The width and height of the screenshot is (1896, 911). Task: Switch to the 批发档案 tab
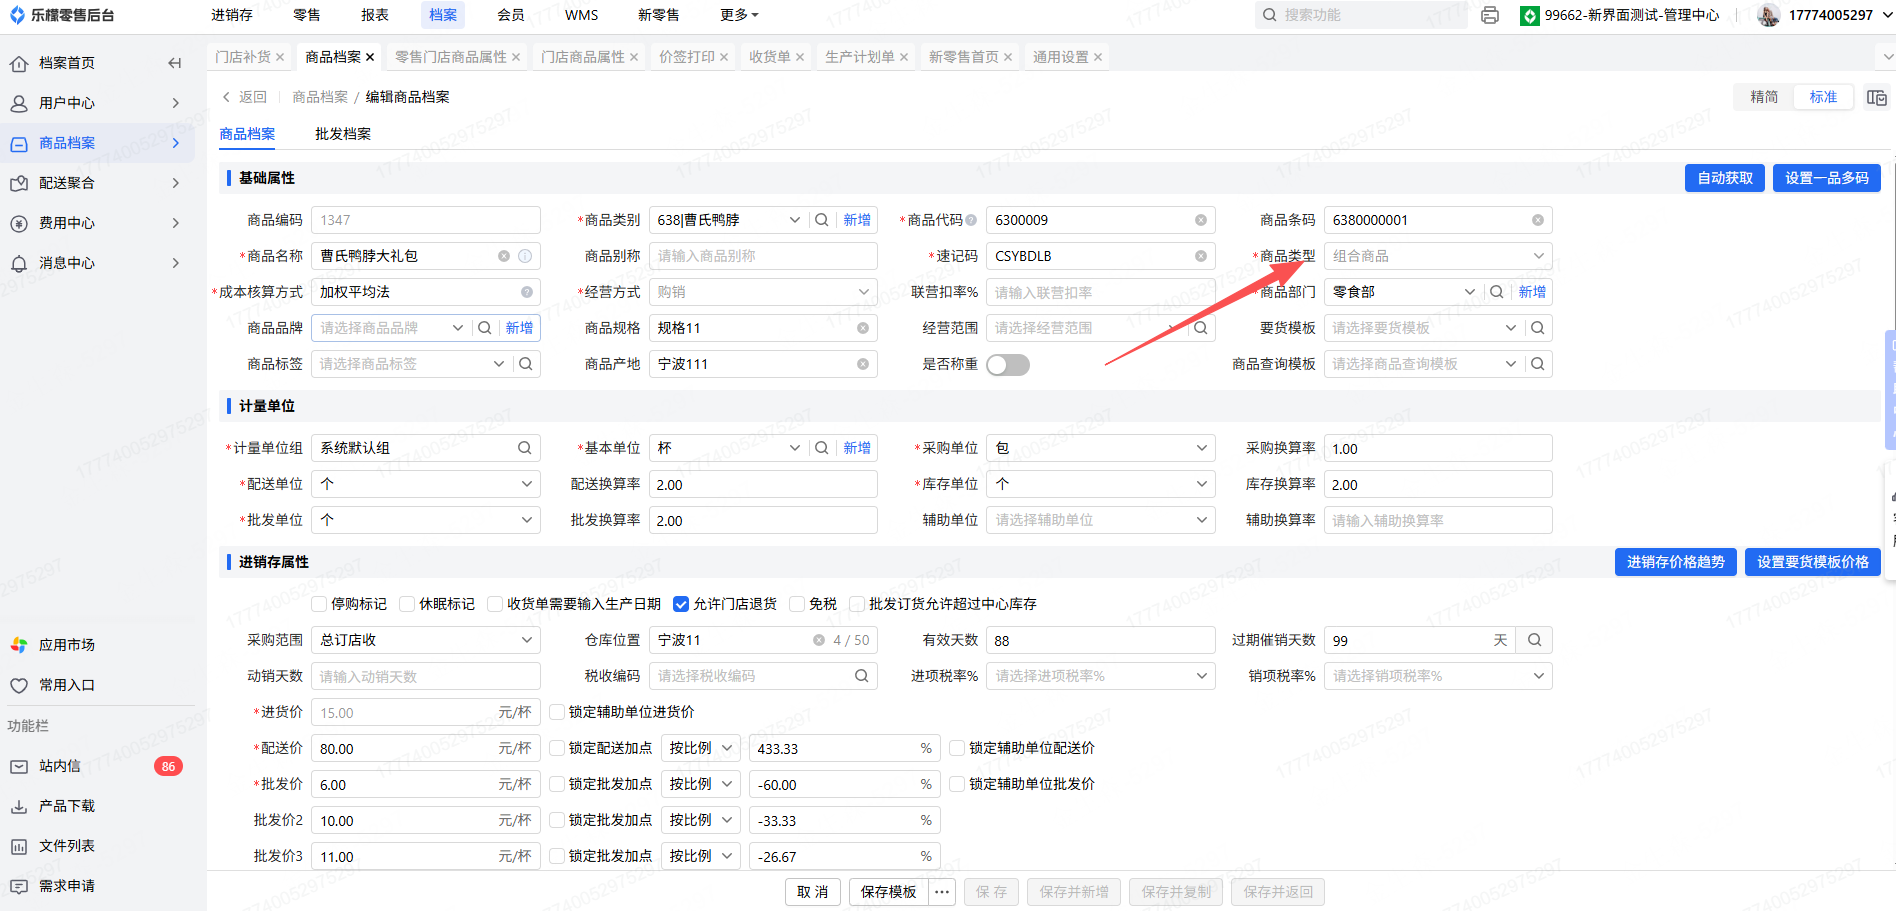pos(343,134)
